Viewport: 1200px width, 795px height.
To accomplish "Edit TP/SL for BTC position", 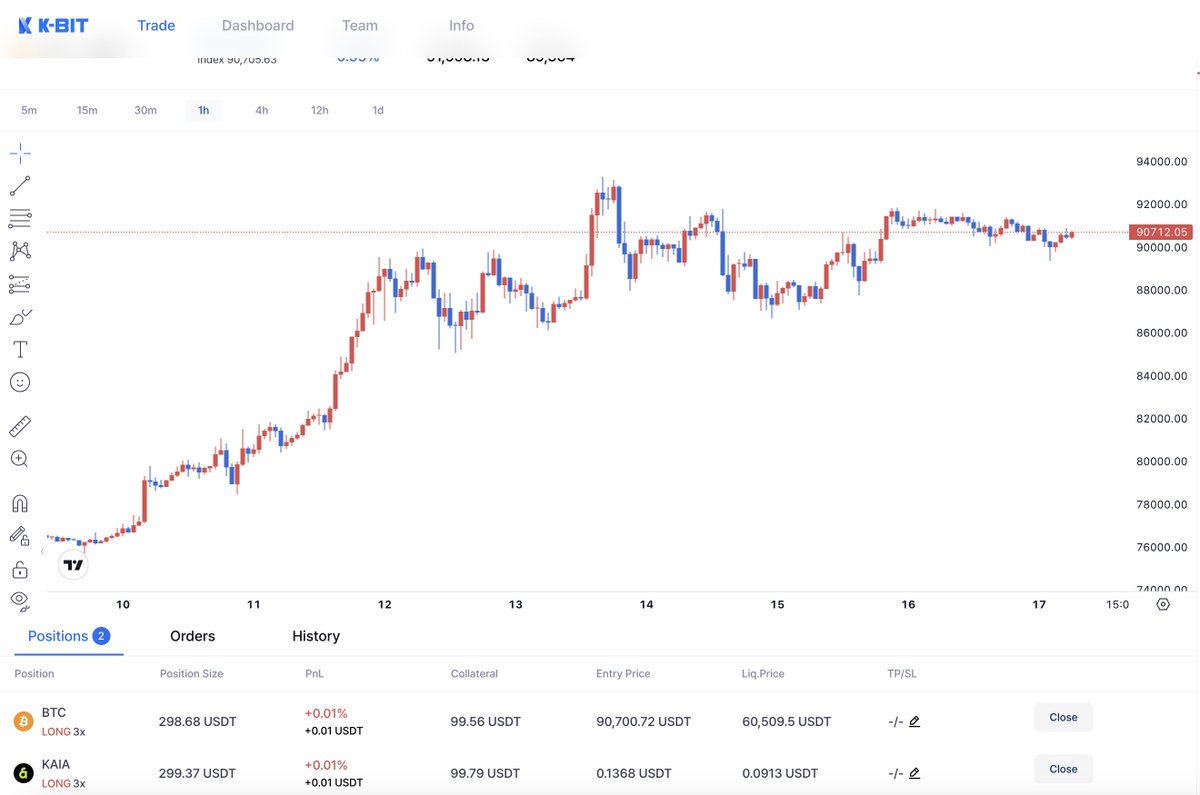I will coord(915,721).
